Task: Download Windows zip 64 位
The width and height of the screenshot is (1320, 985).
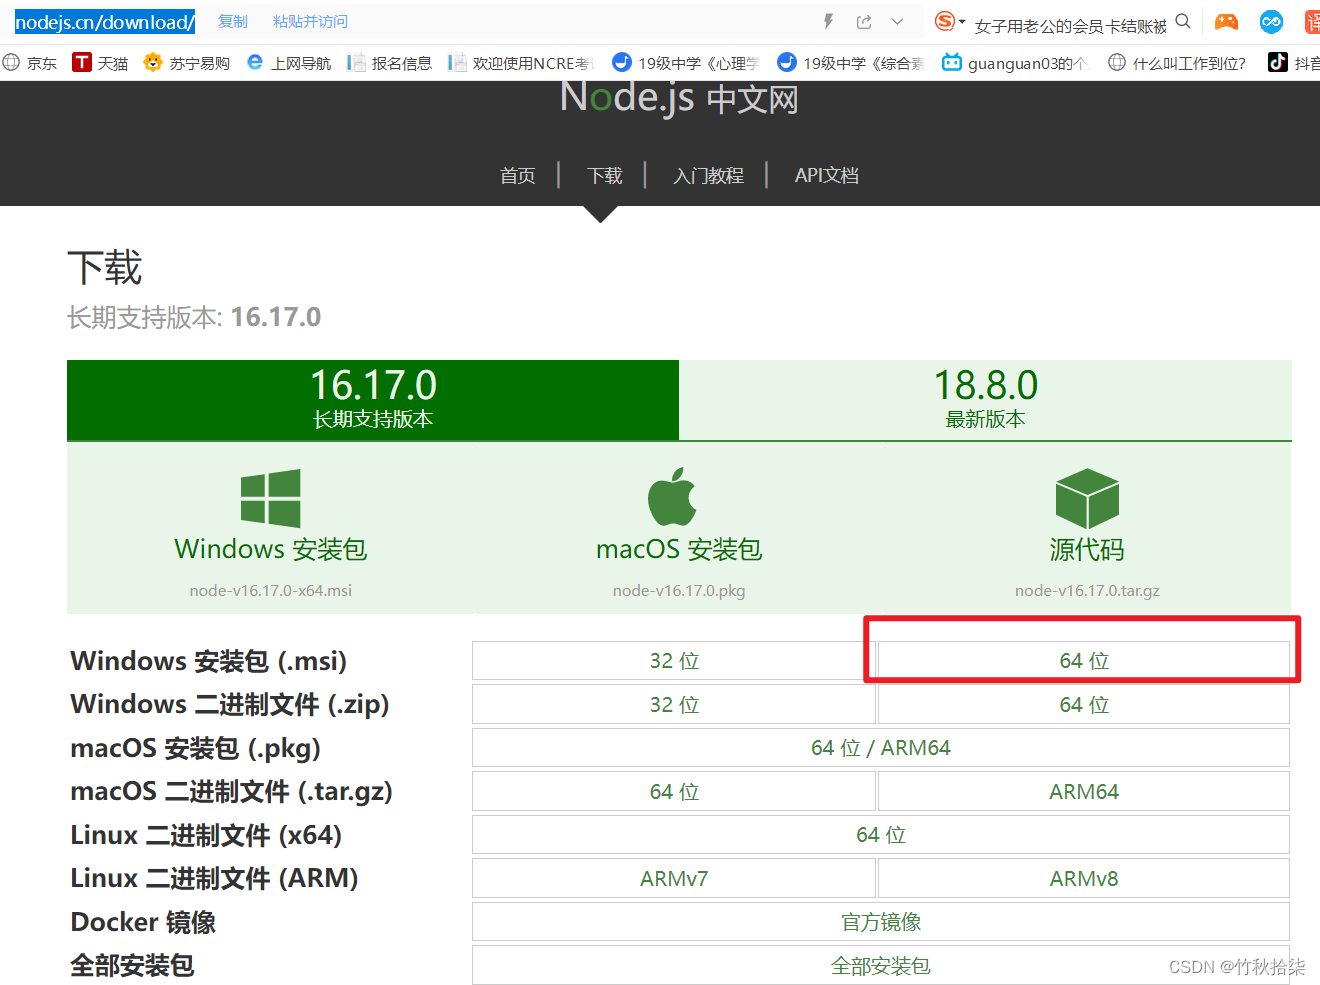Action: click(x=1084, y=705)
